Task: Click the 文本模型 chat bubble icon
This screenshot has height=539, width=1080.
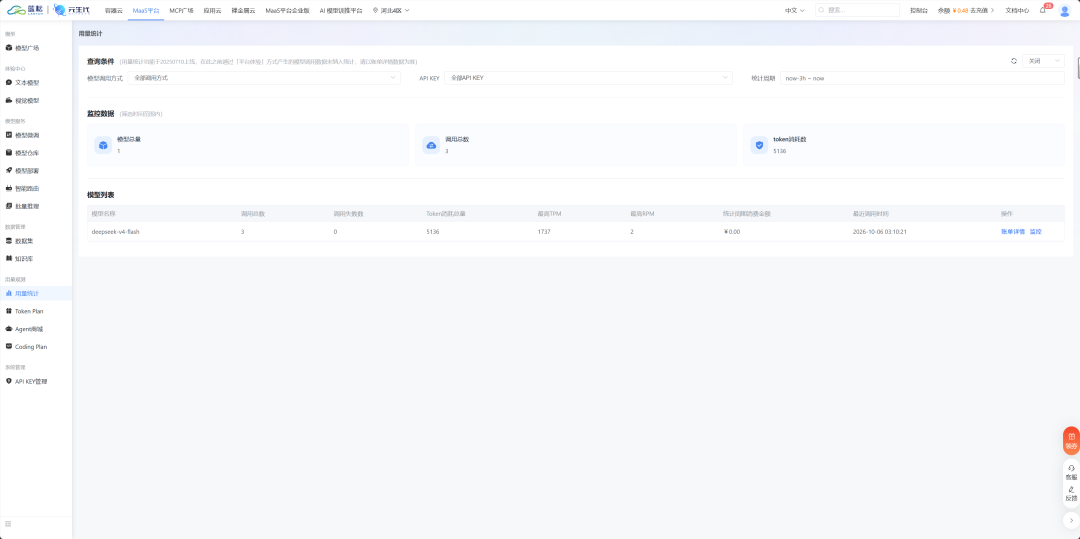Action: 8,82
